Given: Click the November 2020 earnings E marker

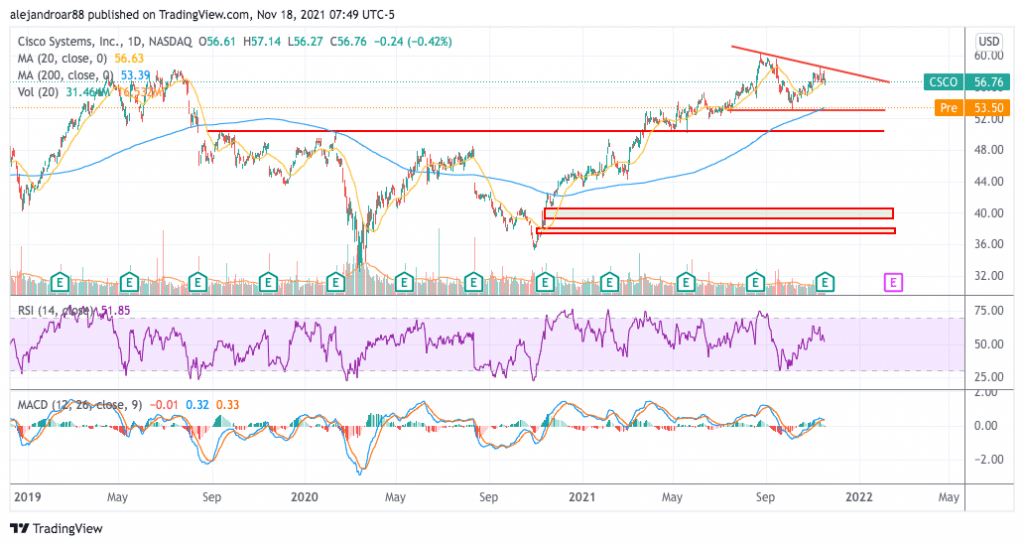Looking at the screenshot, I should coord(545,282).
